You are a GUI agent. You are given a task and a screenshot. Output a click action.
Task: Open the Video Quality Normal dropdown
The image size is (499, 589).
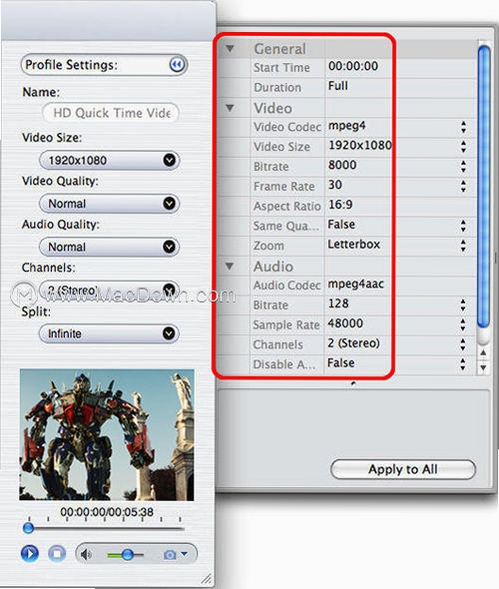(x=109, y=204)
